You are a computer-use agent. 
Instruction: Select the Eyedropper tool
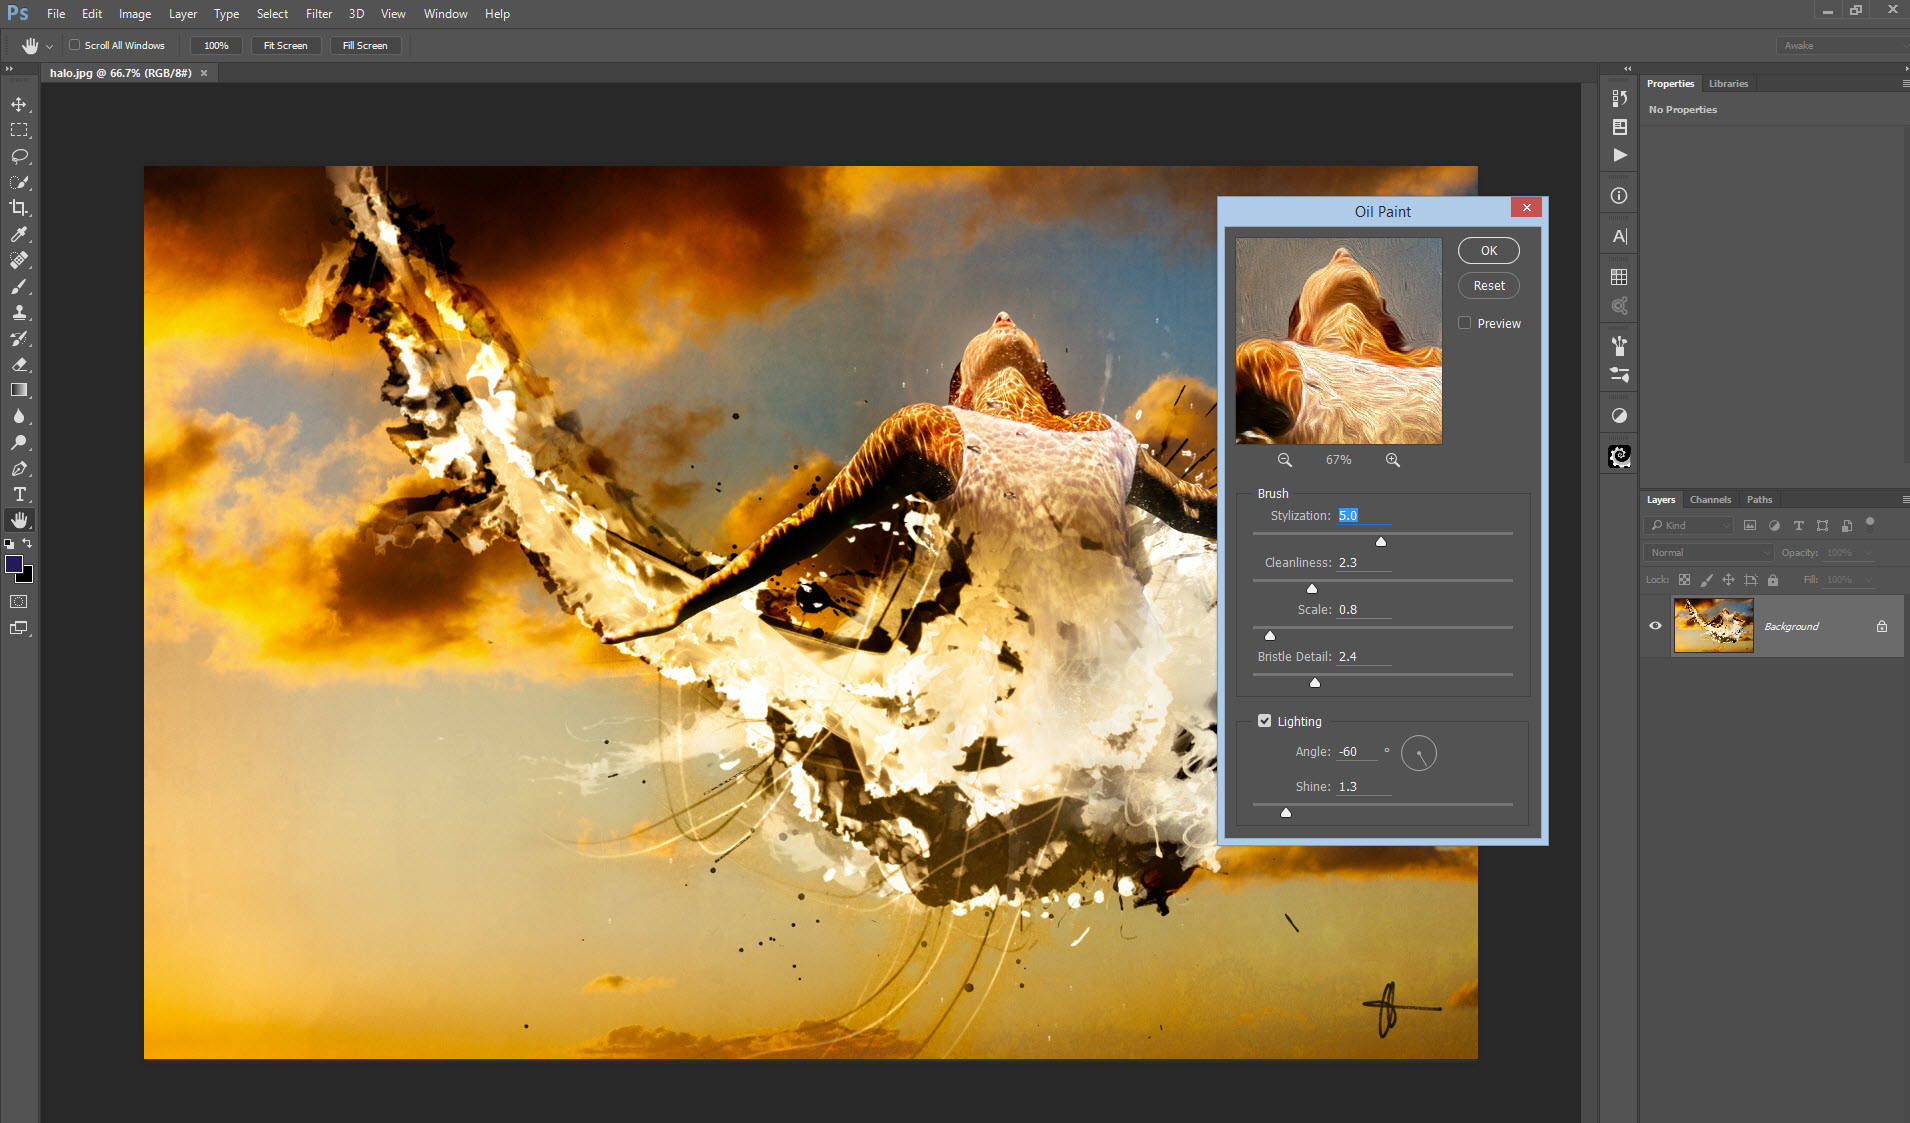click(x=19, y=234)
